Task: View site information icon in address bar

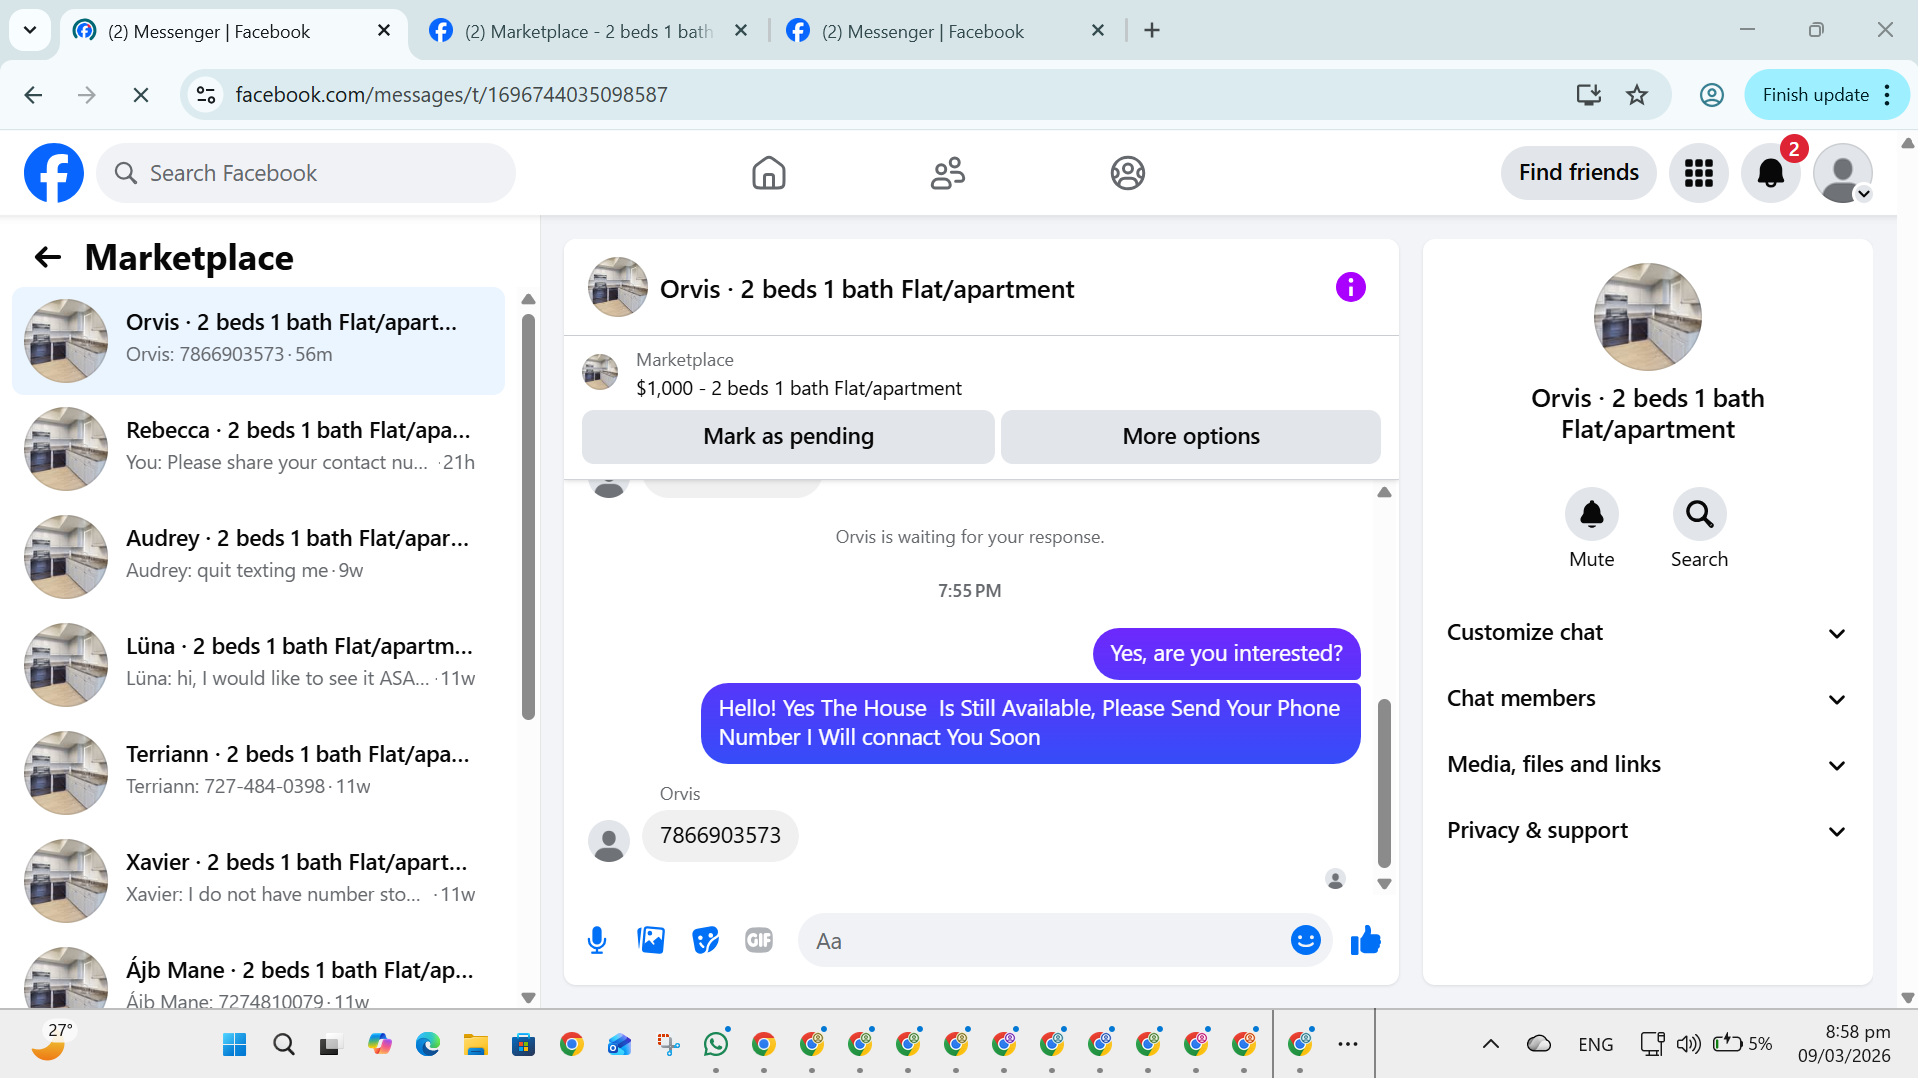Action: point(206,95)
